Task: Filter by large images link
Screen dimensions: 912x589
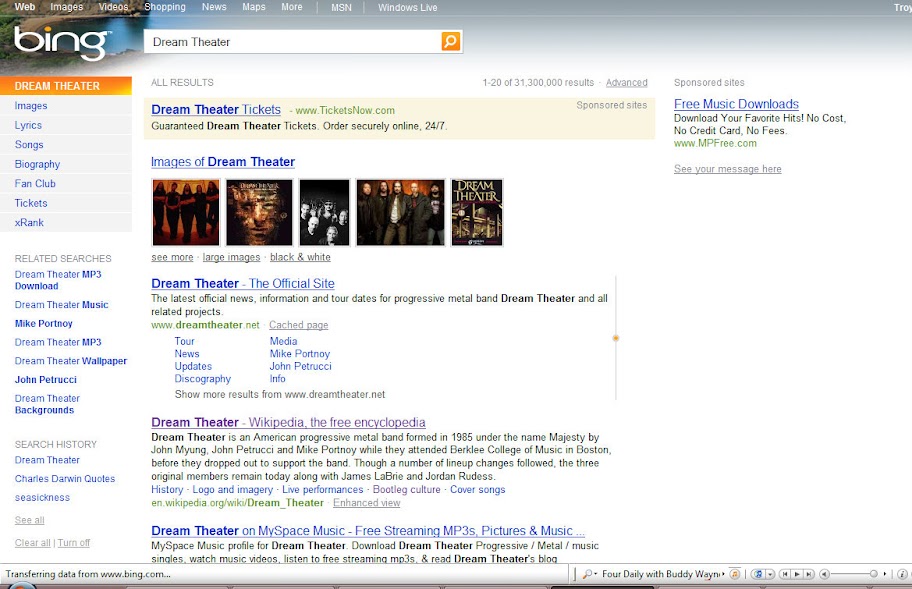Action: click(x=231, y=257)
